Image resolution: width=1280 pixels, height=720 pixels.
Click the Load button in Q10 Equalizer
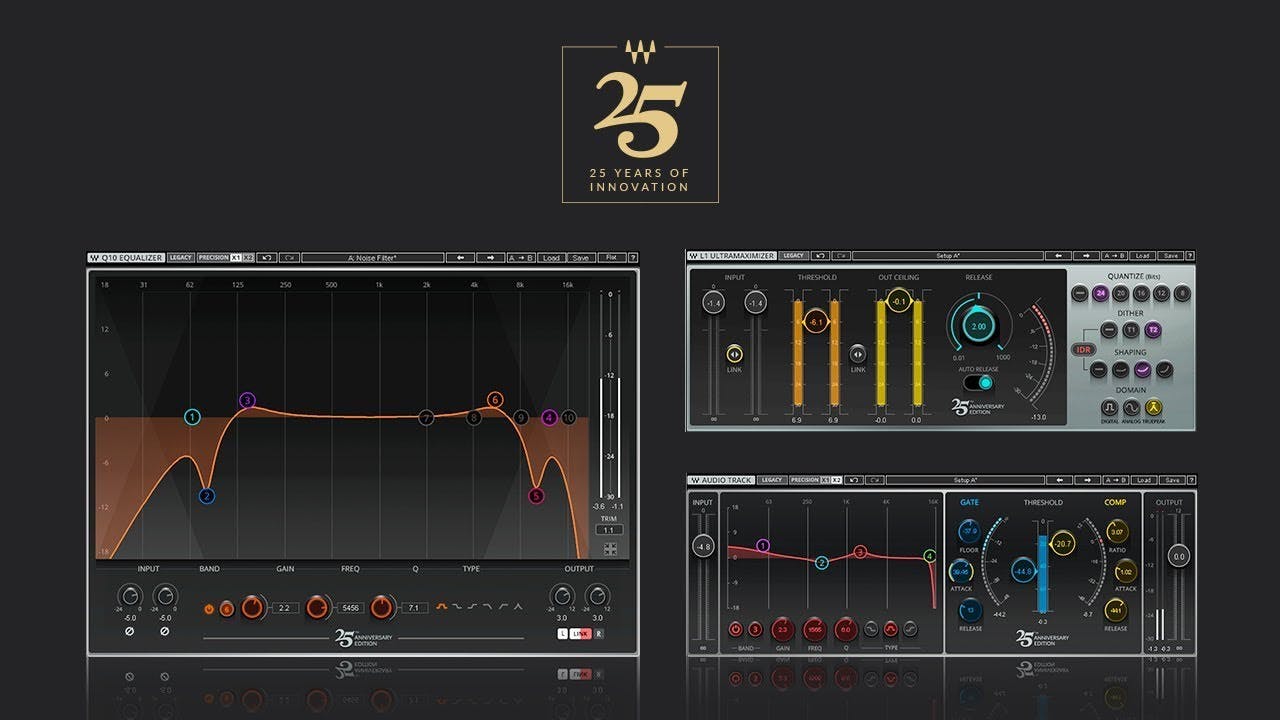point(550,258)
